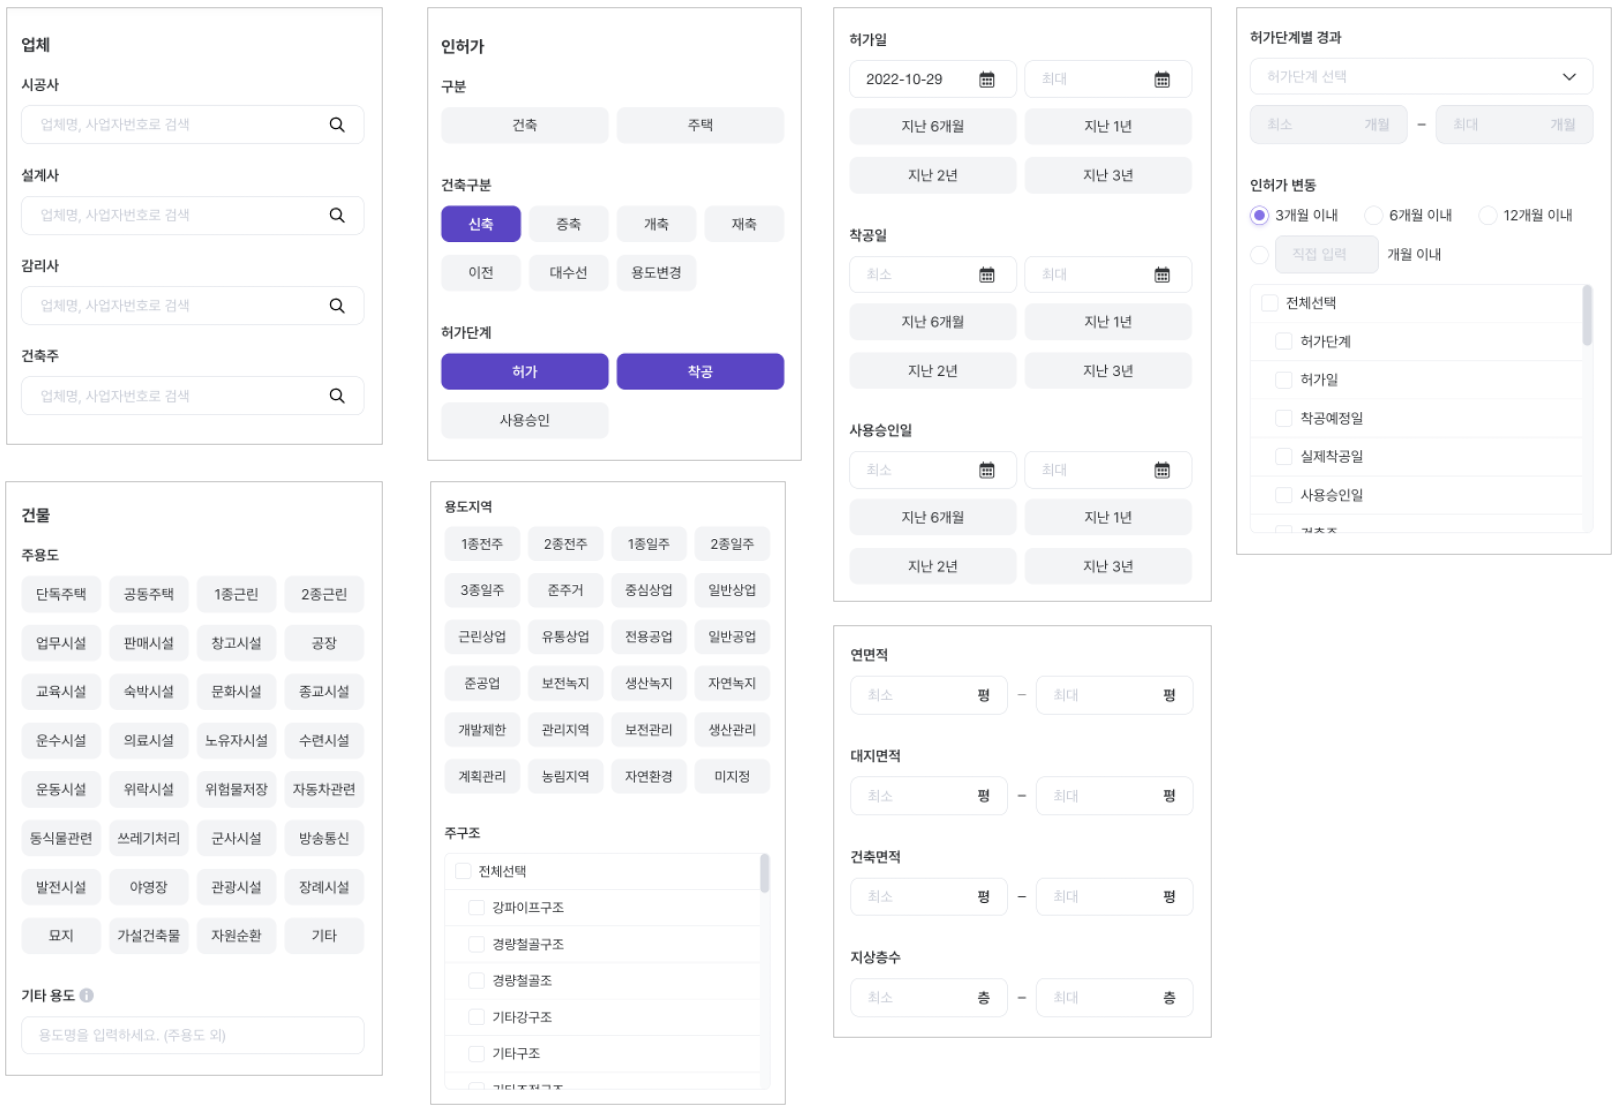This screenshot has width=1624, height=1114.
Task: Click 대지면적 최대 input field
Action: pos(1115,796)
